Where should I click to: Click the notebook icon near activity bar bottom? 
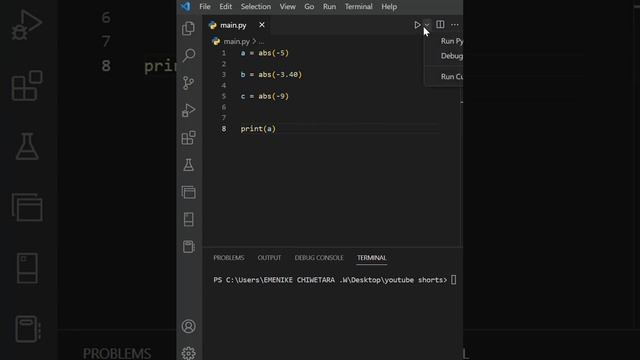[x=189, y=247]
